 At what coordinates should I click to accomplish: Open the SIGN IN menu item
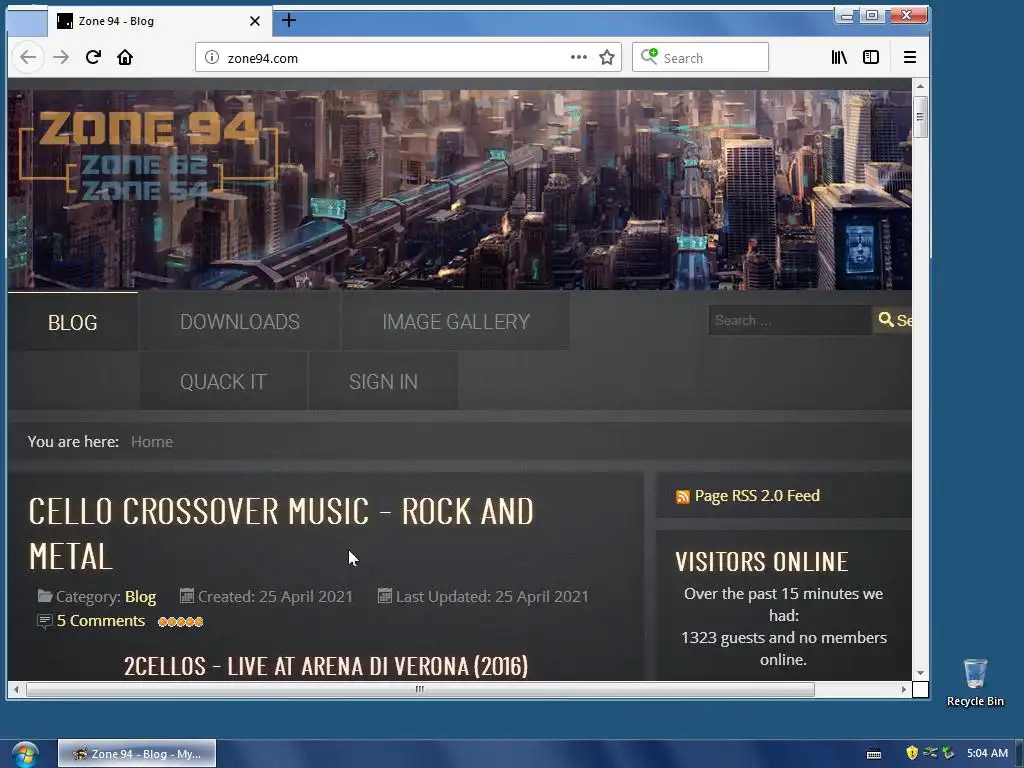(x=383, y=381)
